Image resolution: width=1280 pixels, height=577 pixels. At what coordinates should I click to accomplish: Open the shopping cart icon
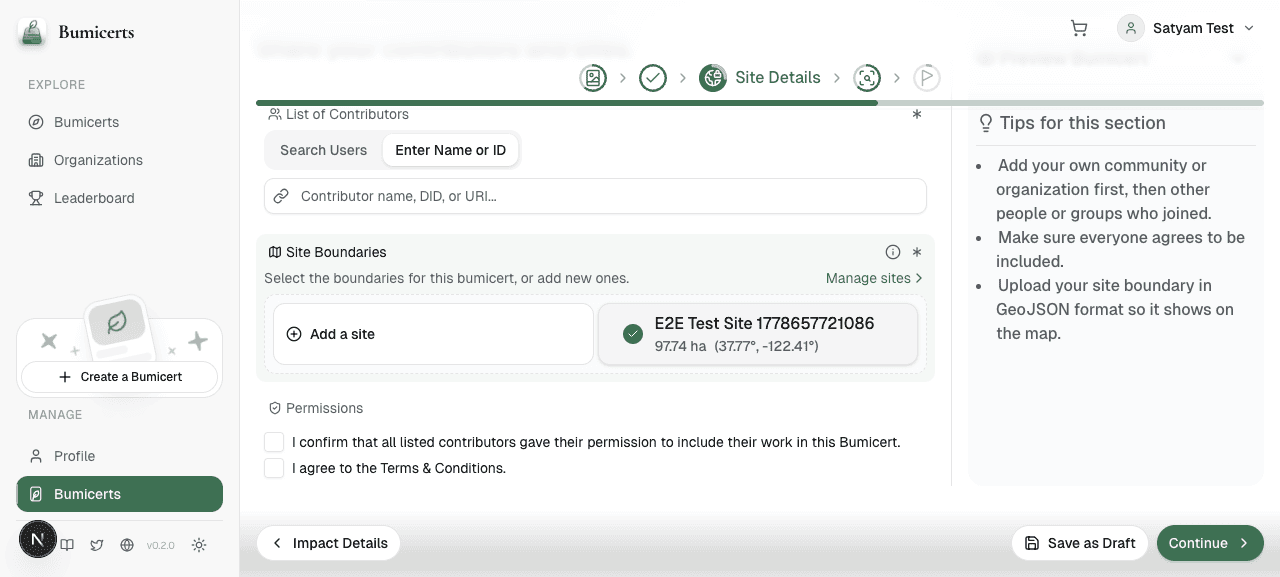1079,28
